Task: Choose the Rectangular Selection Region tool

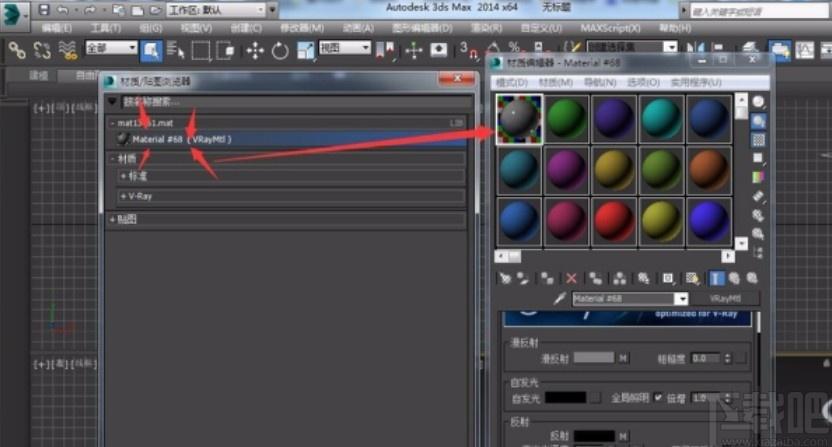Action: (201, 51)
